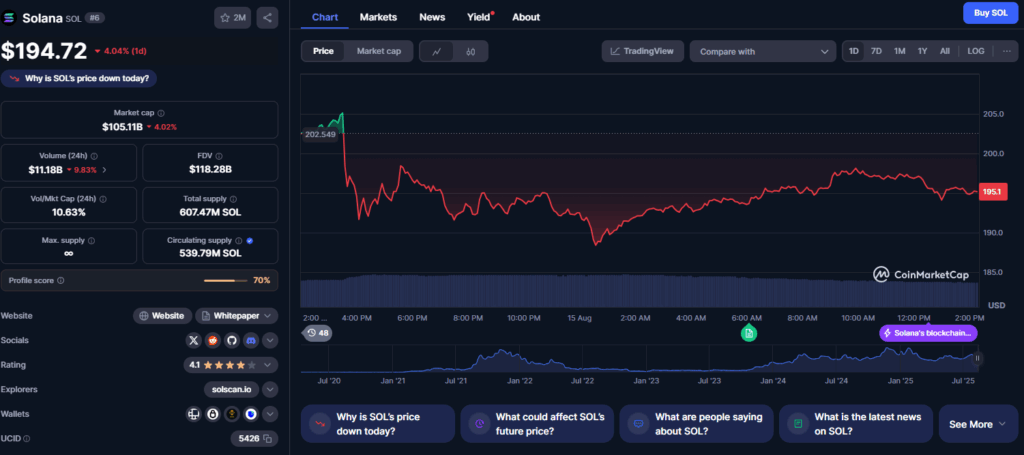The width and height of the screenshot is (1024, 455).
Task: Click the 'Why is SOL's price down today?' pill under the price
Action: (79, 78)
